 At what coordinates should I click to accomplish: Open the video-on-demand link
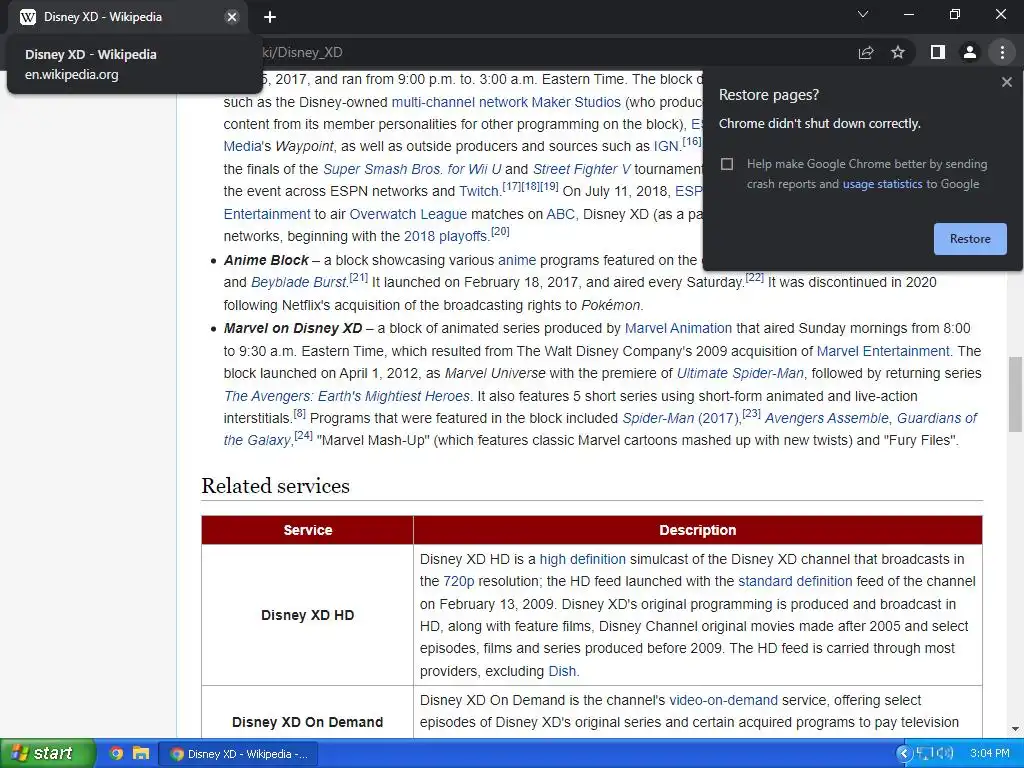pyautogui.click(x=724, y=701)
